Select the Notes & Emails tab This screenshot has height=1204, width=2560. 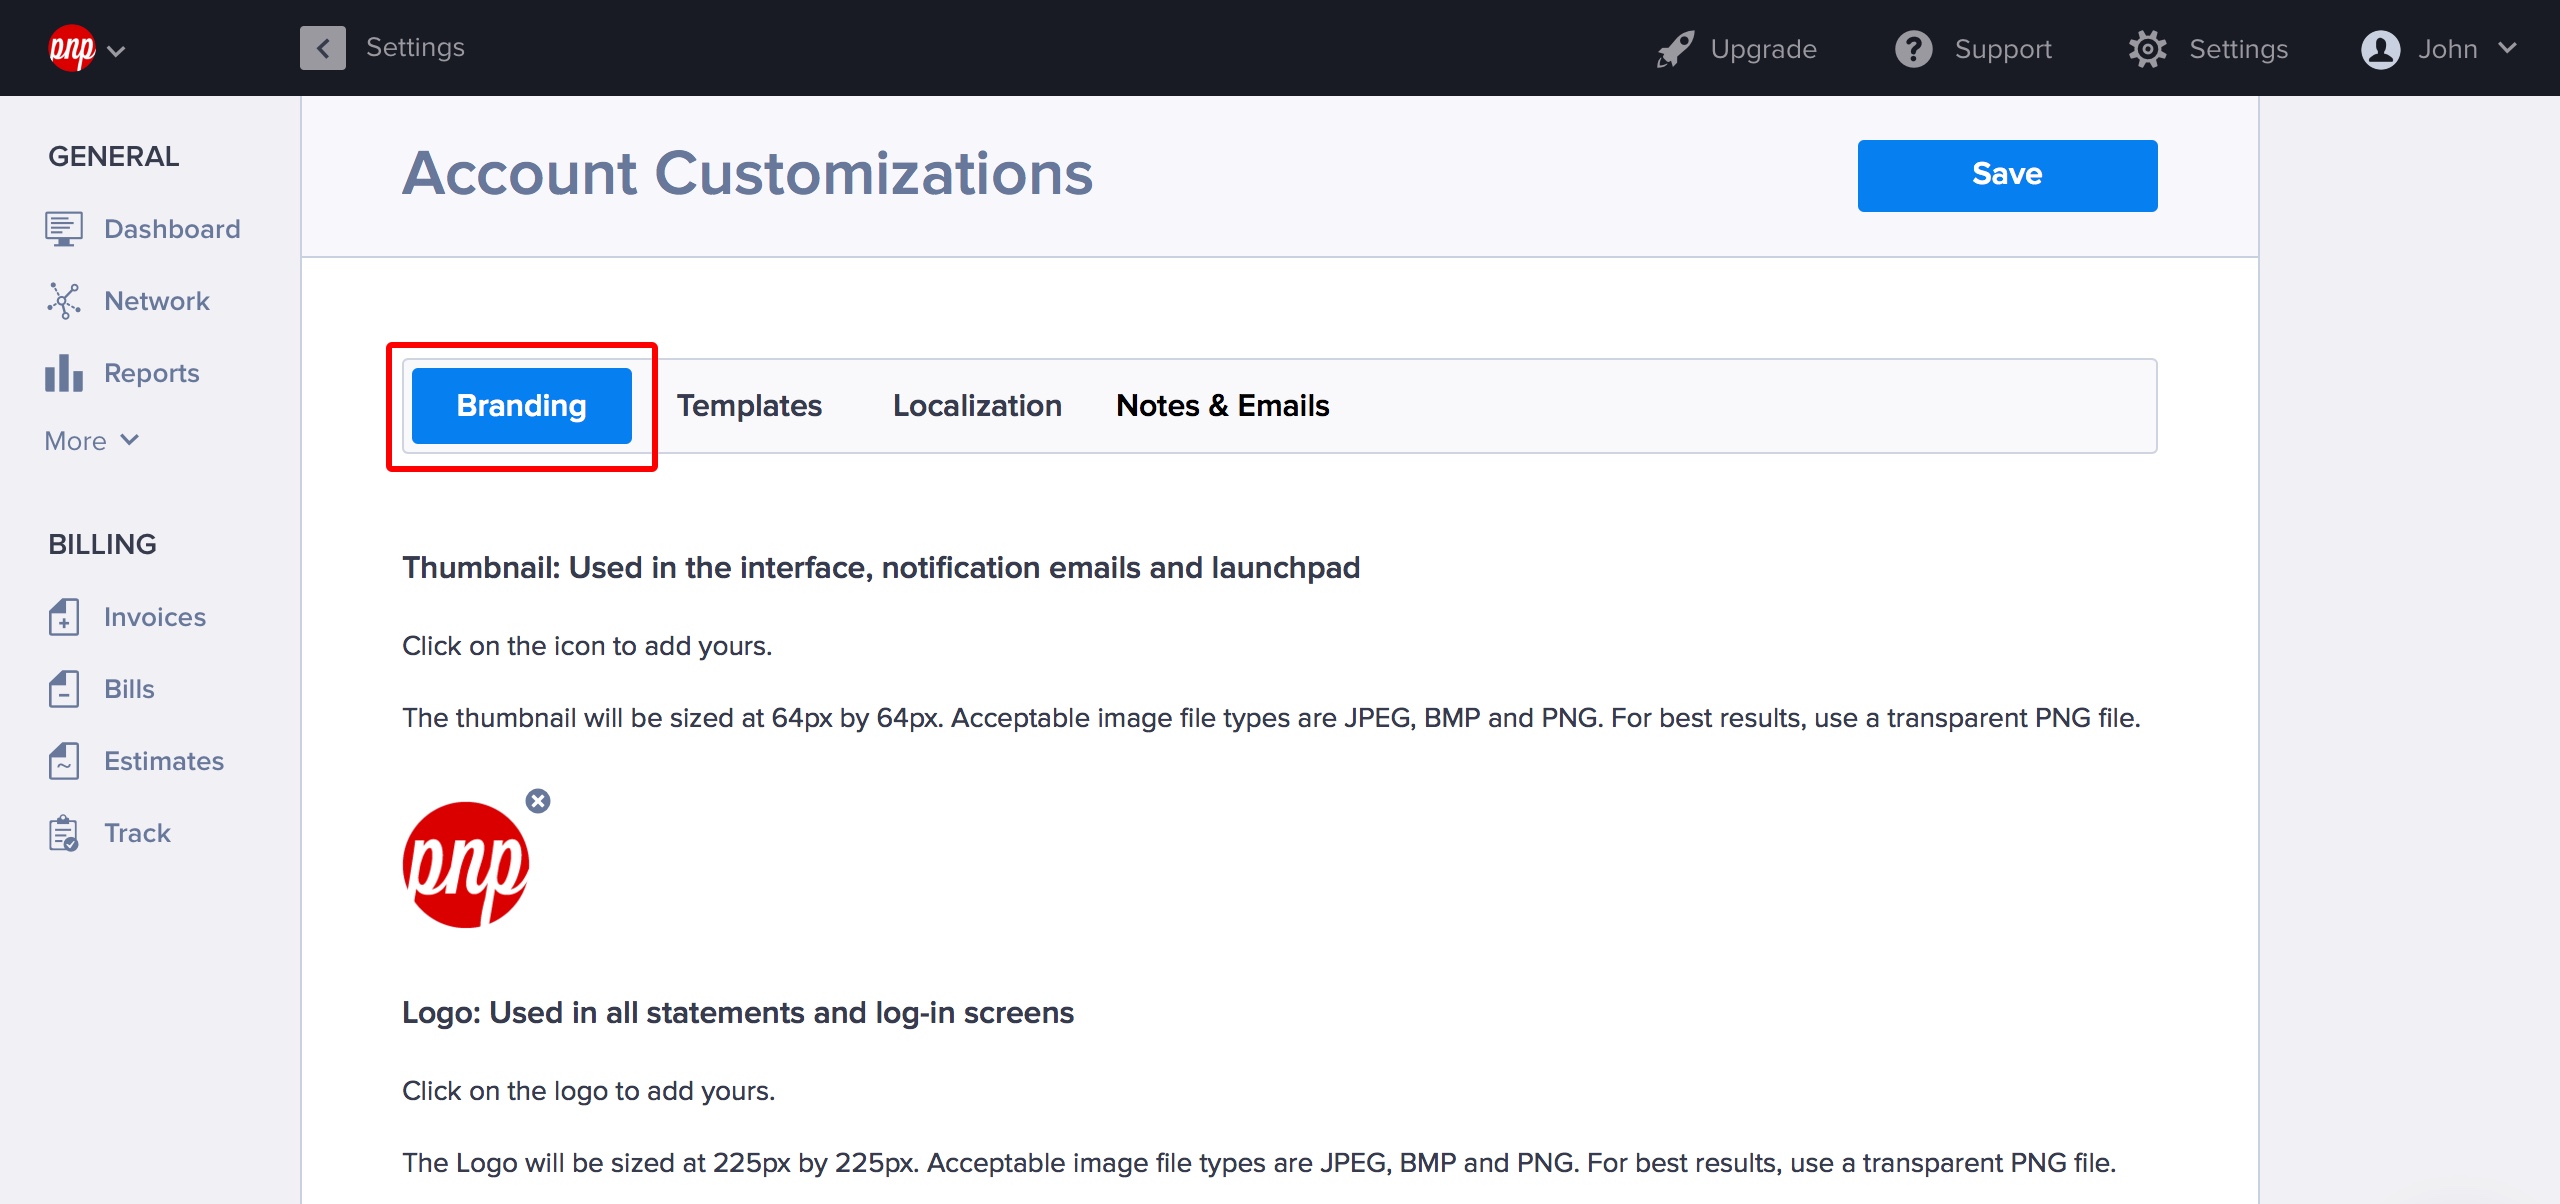click(1222, 406)
